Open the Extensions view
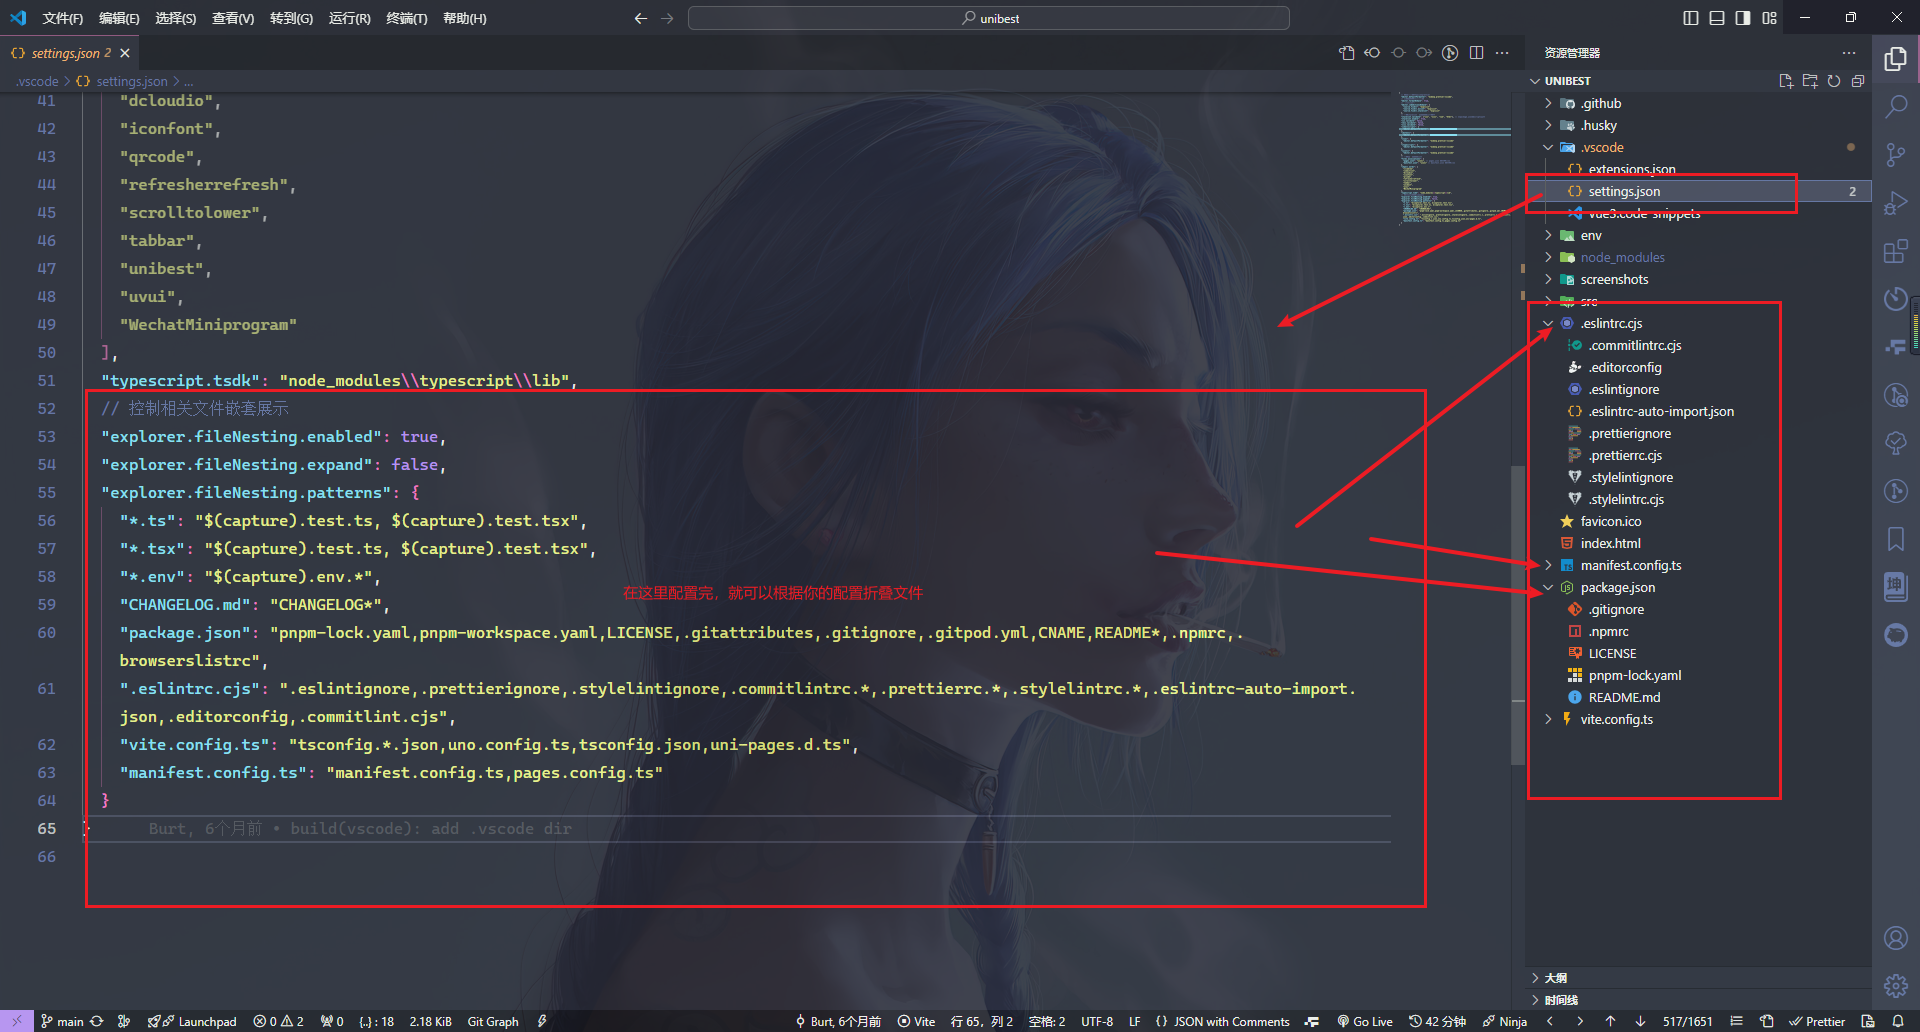 click(x=1896, y=251)
